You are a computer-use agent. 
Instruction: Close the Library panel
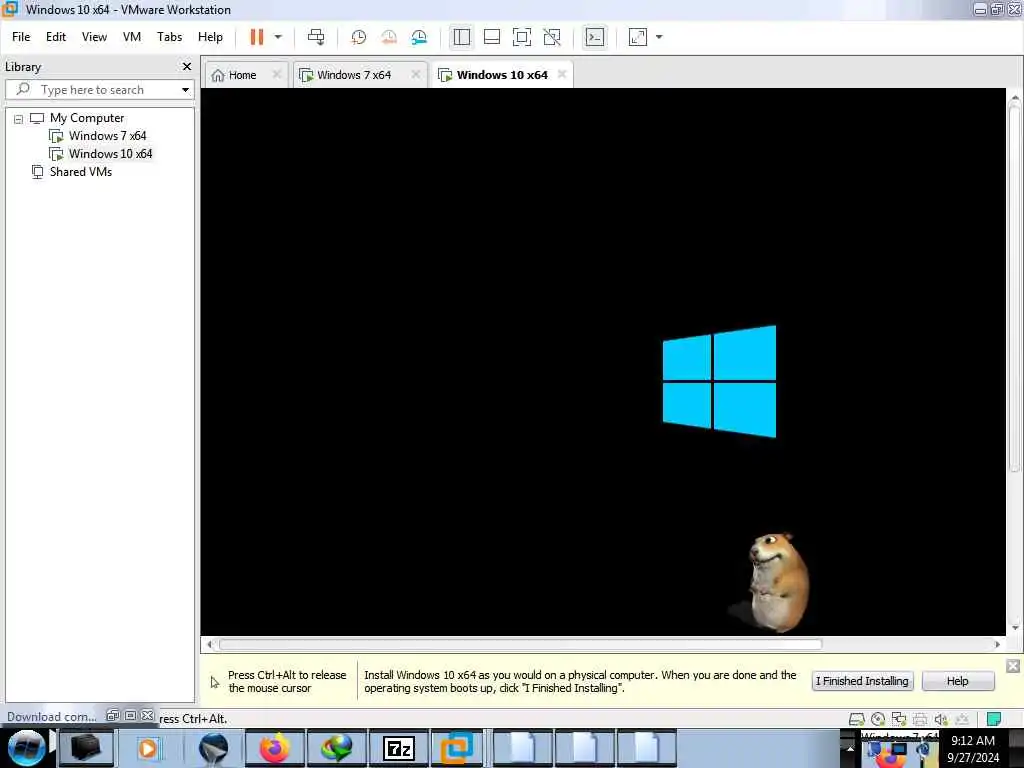click(x=187, y=67)
